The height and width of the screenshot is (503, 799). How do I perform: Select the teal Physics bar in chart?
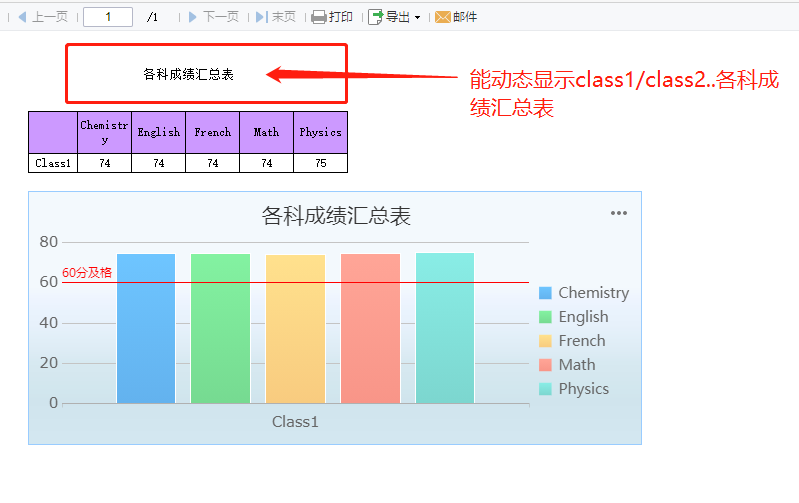(x=445, y=328)
